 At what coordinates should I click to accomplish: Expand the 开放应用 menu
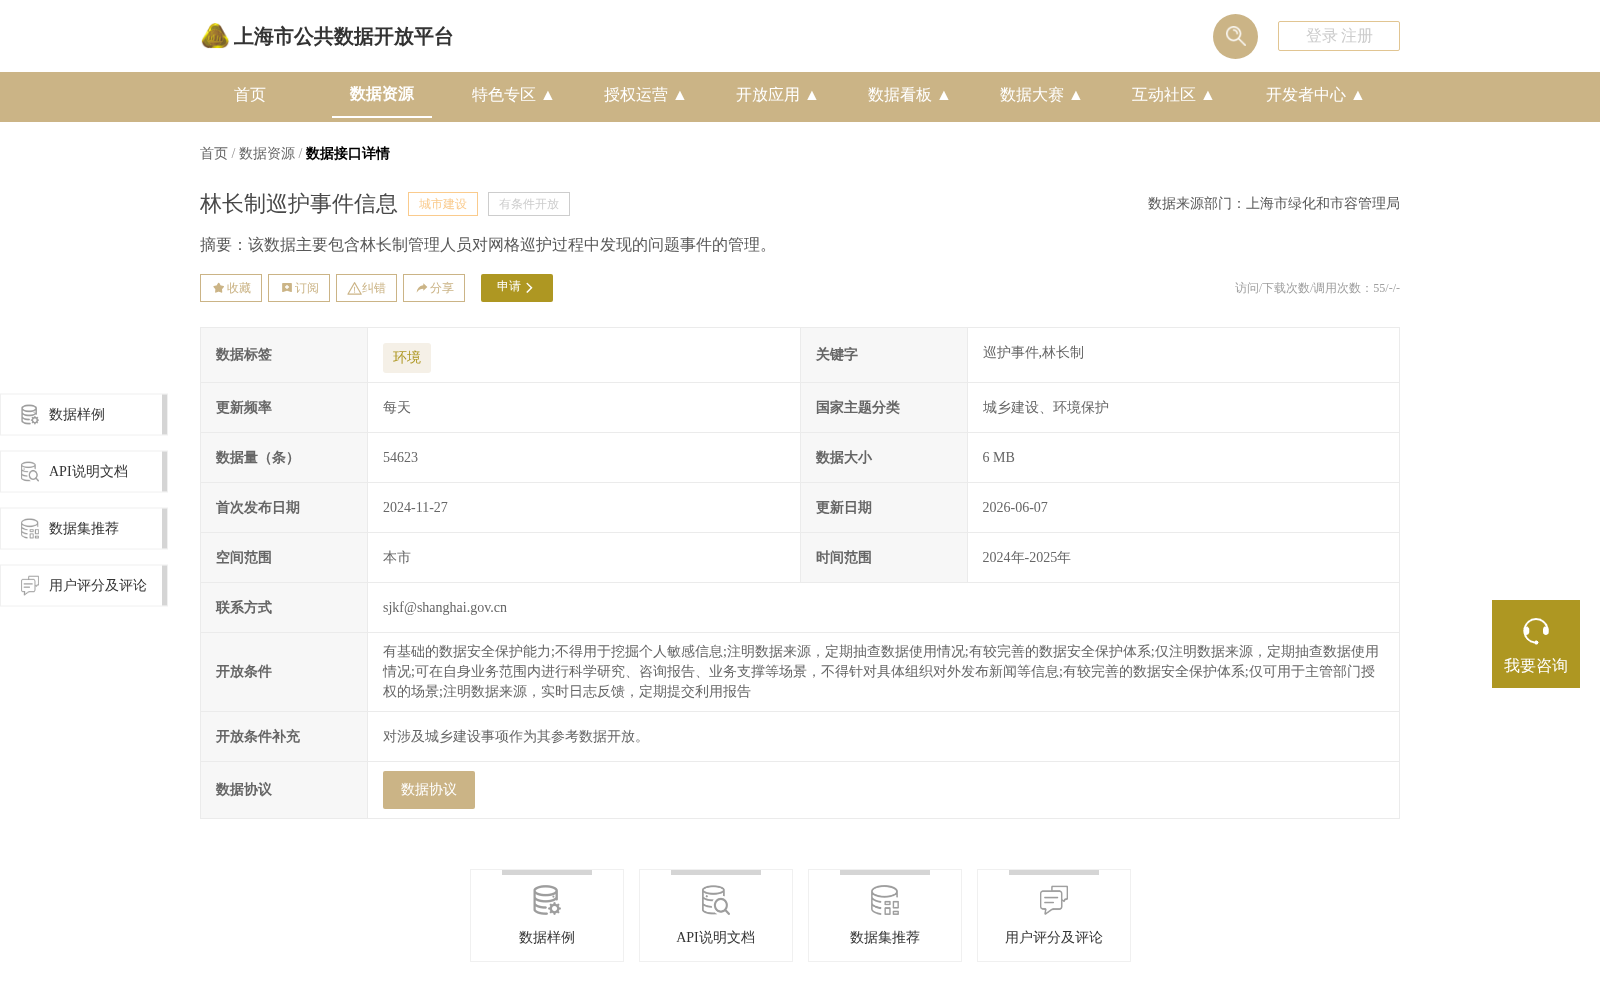pos(776,95)
